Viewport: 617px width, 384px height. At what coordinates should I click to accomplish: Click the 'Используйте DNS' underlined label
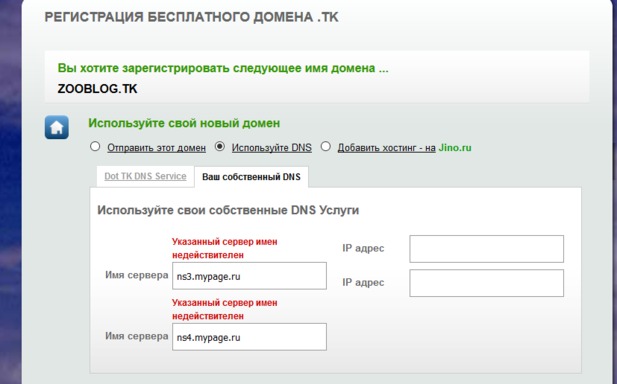(x=272, y=148)
